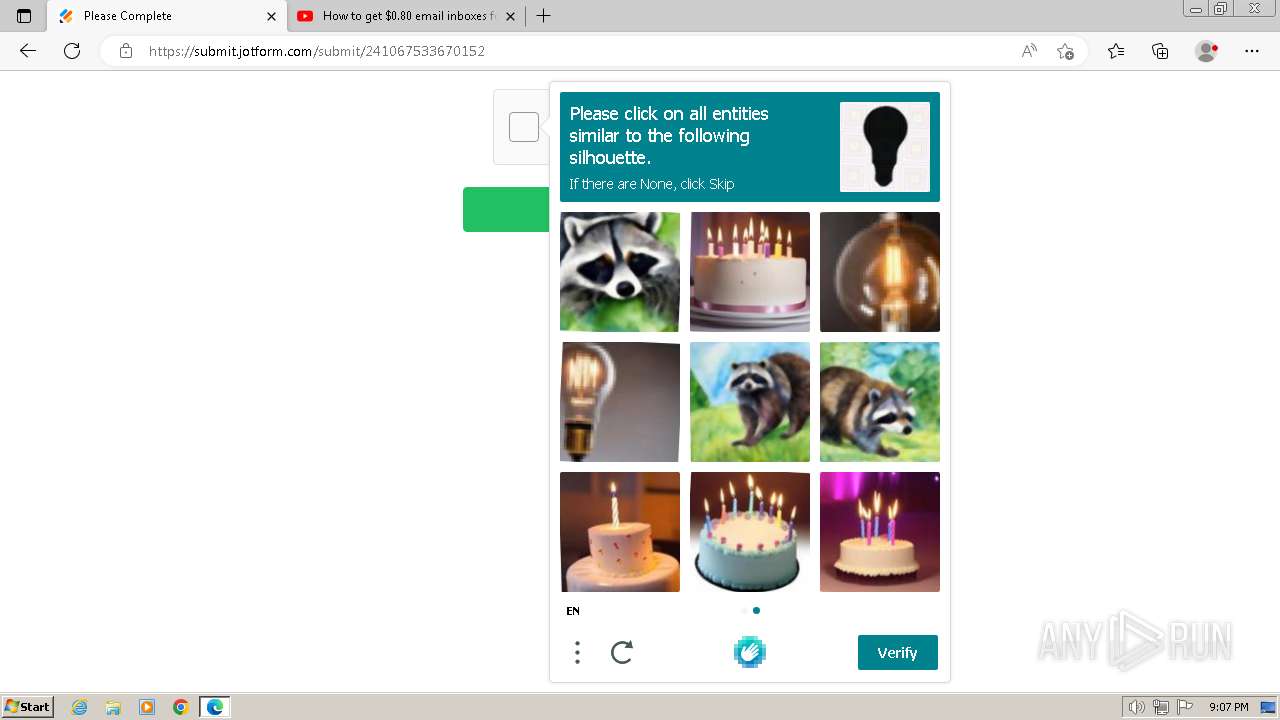Switch to the Please Complete tab

(x=166, y=16)
